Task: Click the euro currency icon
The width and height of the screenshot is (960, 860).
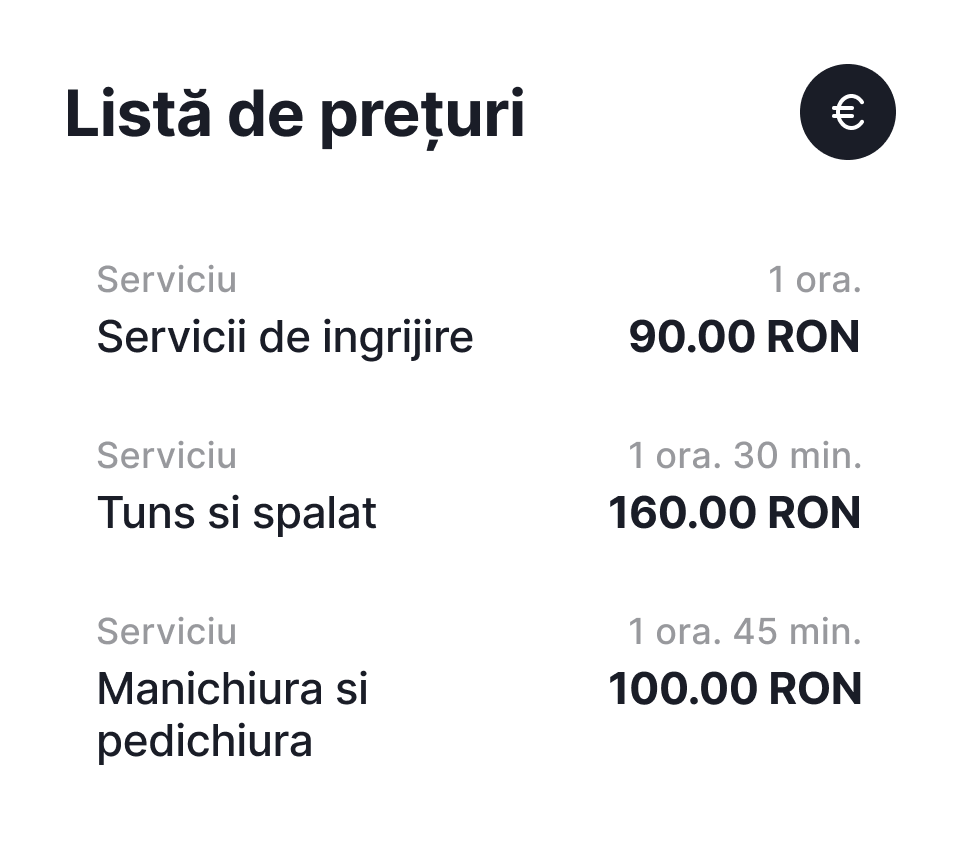Action: point(847,112)
